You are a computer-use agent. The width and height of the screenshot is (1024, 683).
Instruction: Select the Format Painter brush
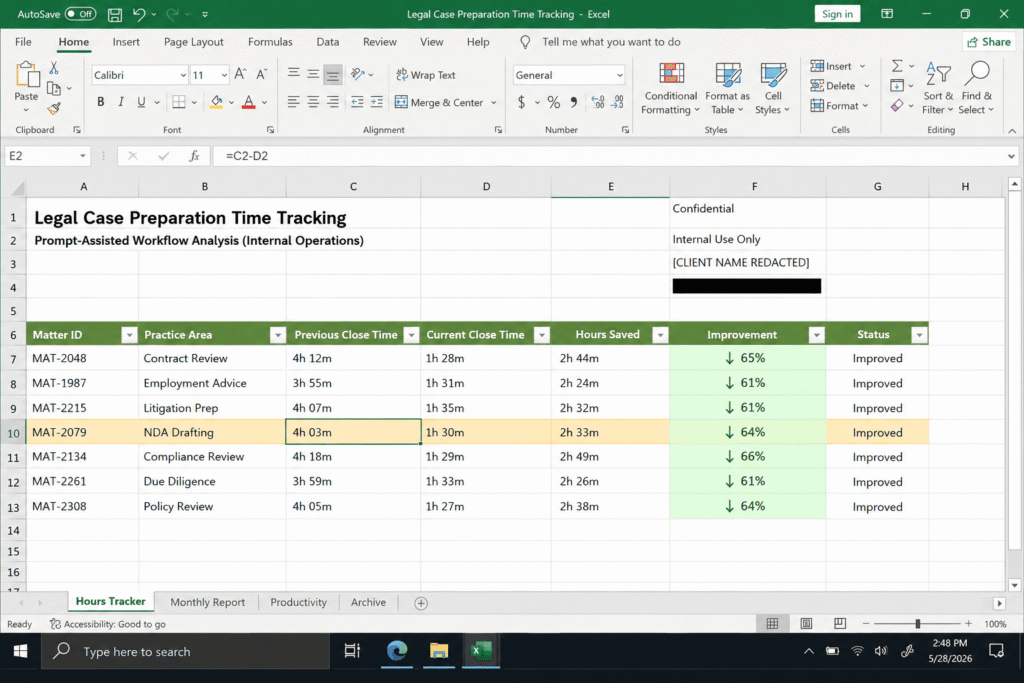(x=54, y=108)
